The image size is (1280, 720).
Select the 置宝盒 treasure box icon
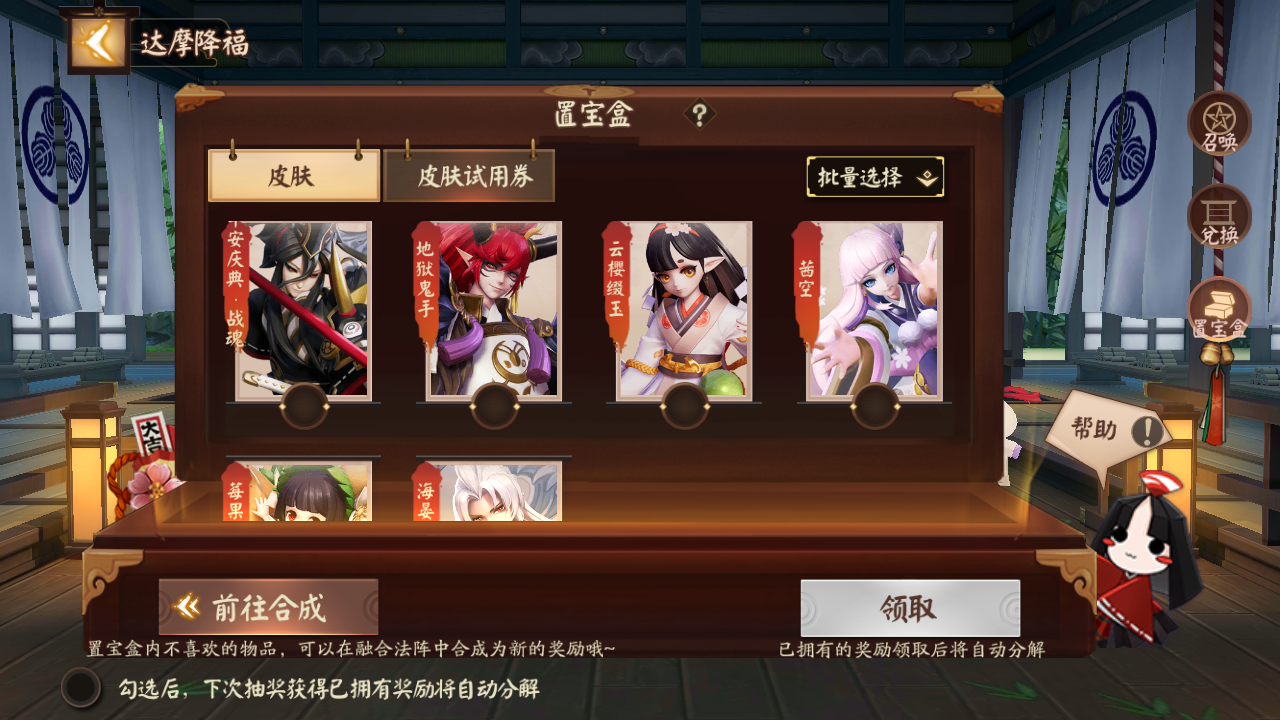coord(1219,310)
